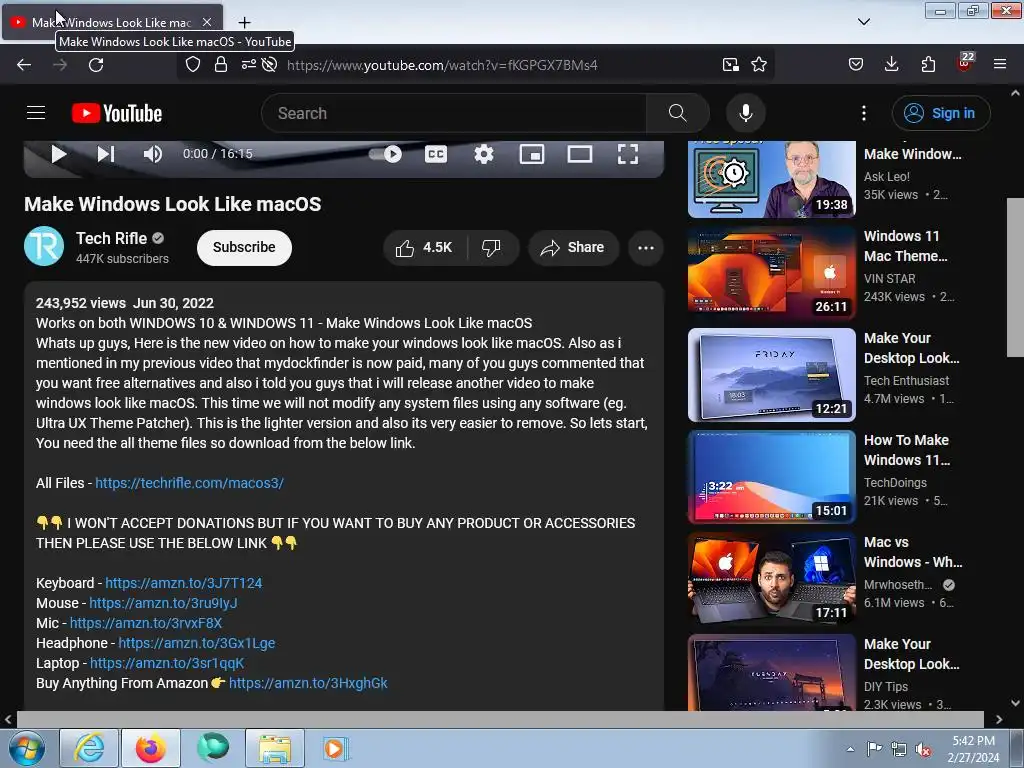This screenshot has height=768, width=1024.
Task: Open the Keyboard Amazon link
Action: (184, 583)
